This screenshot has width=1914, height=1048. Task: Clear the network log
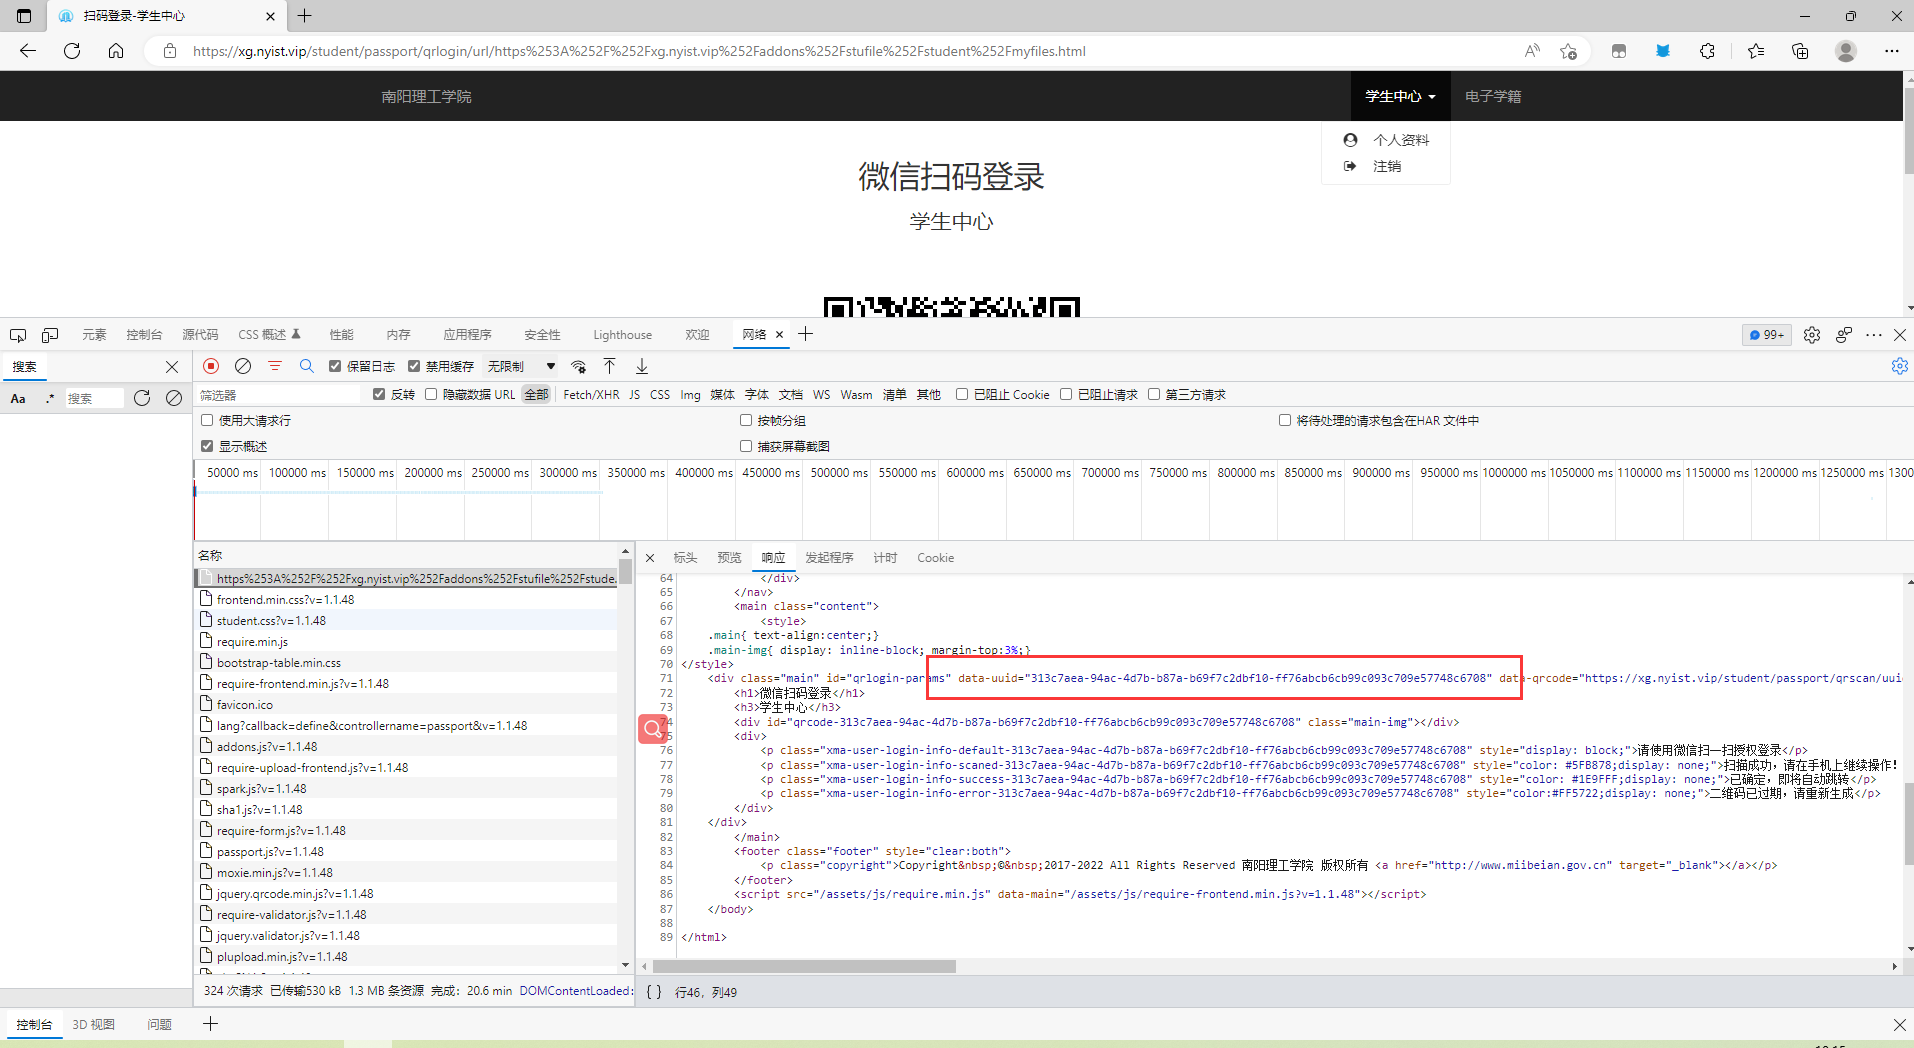pos(243,366)
